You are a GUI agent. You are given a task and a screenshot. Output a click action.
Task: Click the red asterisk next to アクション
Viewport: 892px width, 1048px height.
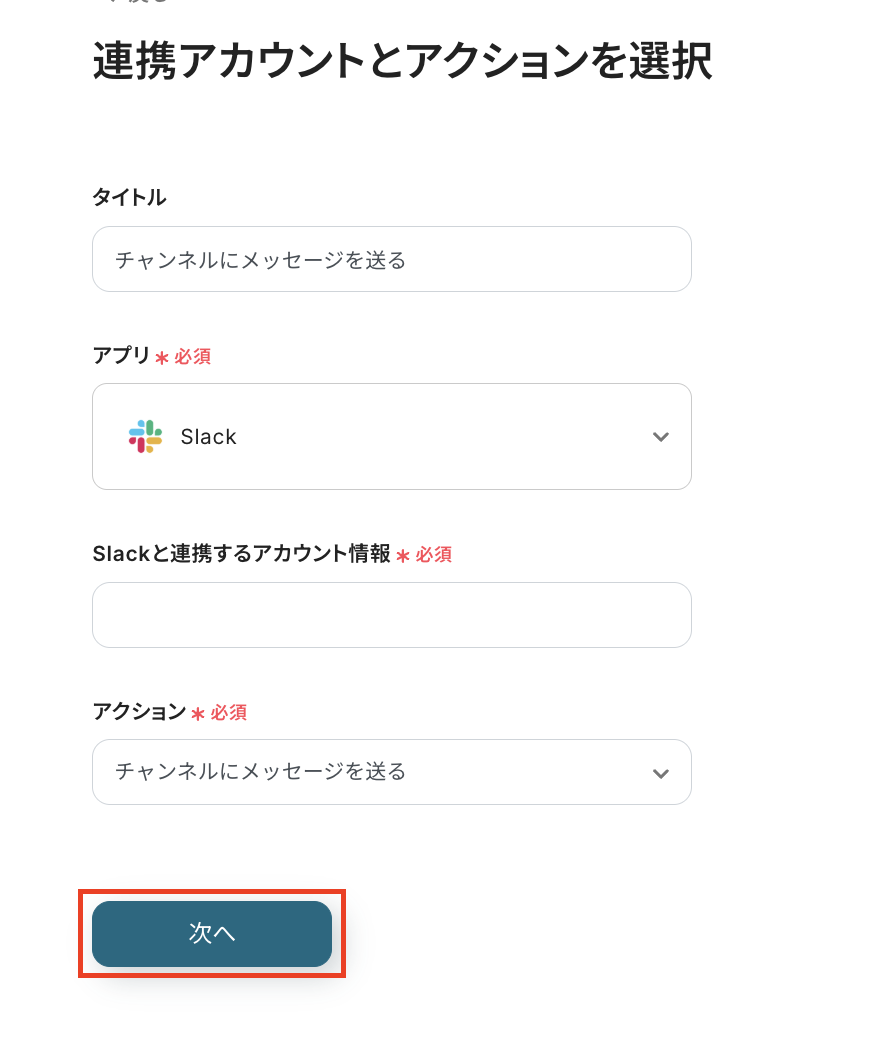[x=198, y=714]
